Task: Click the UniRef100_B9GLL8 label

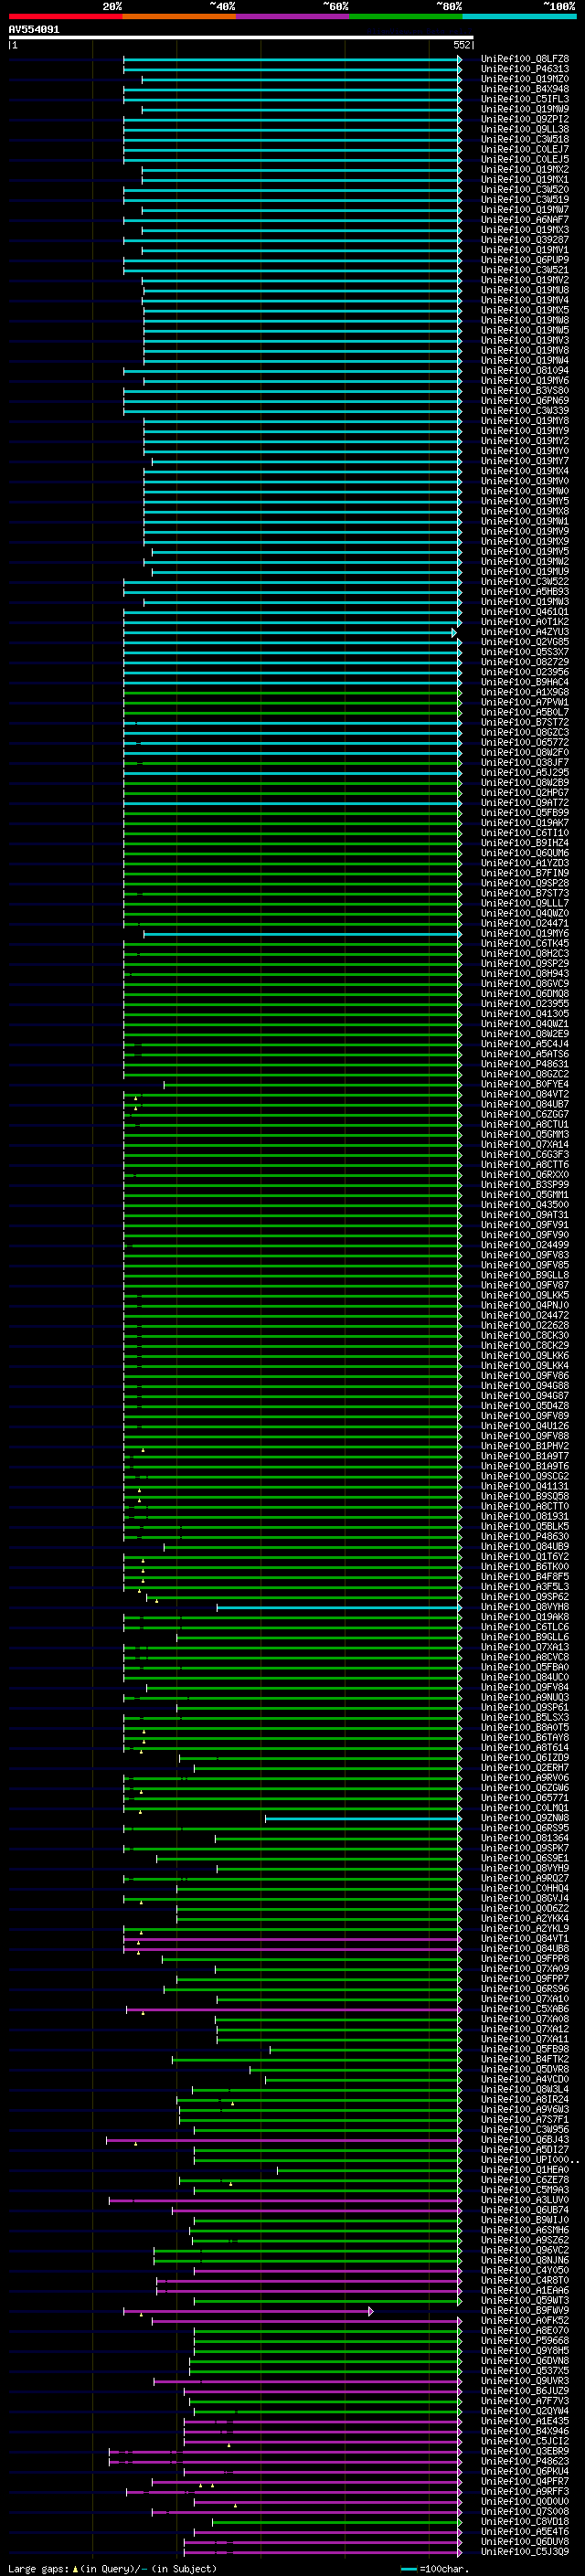Action: pos(525,1275)
